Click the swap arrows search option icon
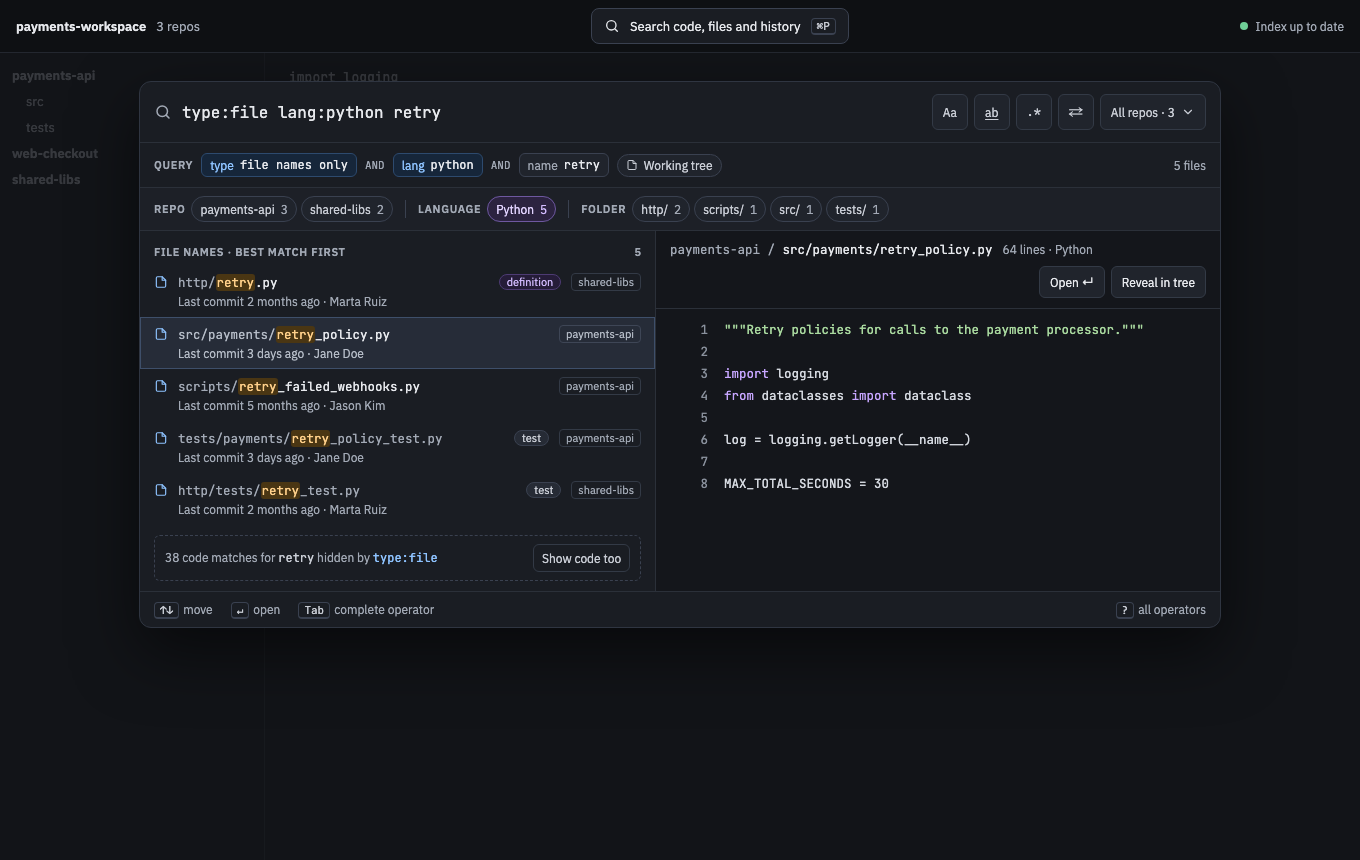1360x860 pixels. [x=1076, y=113]
